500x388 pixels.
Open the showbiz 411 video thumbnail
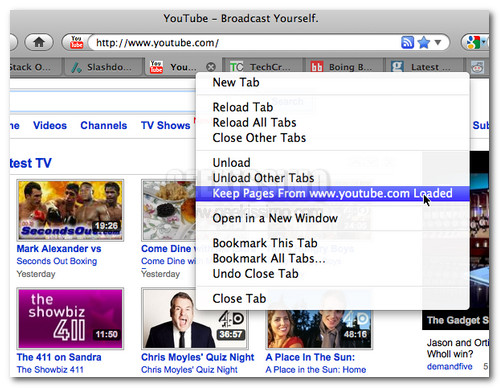[70, 319]
